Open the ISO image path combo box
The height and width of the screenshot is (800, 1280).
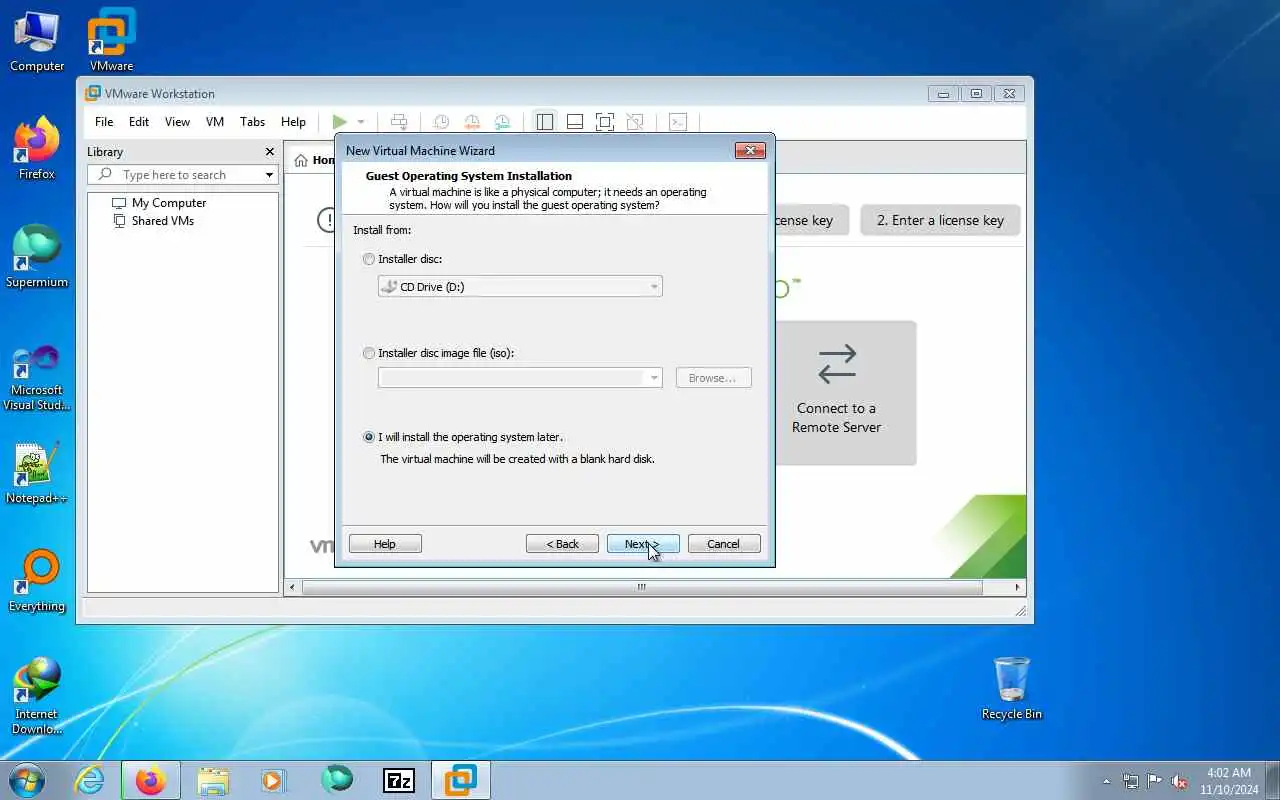point(520,378)
